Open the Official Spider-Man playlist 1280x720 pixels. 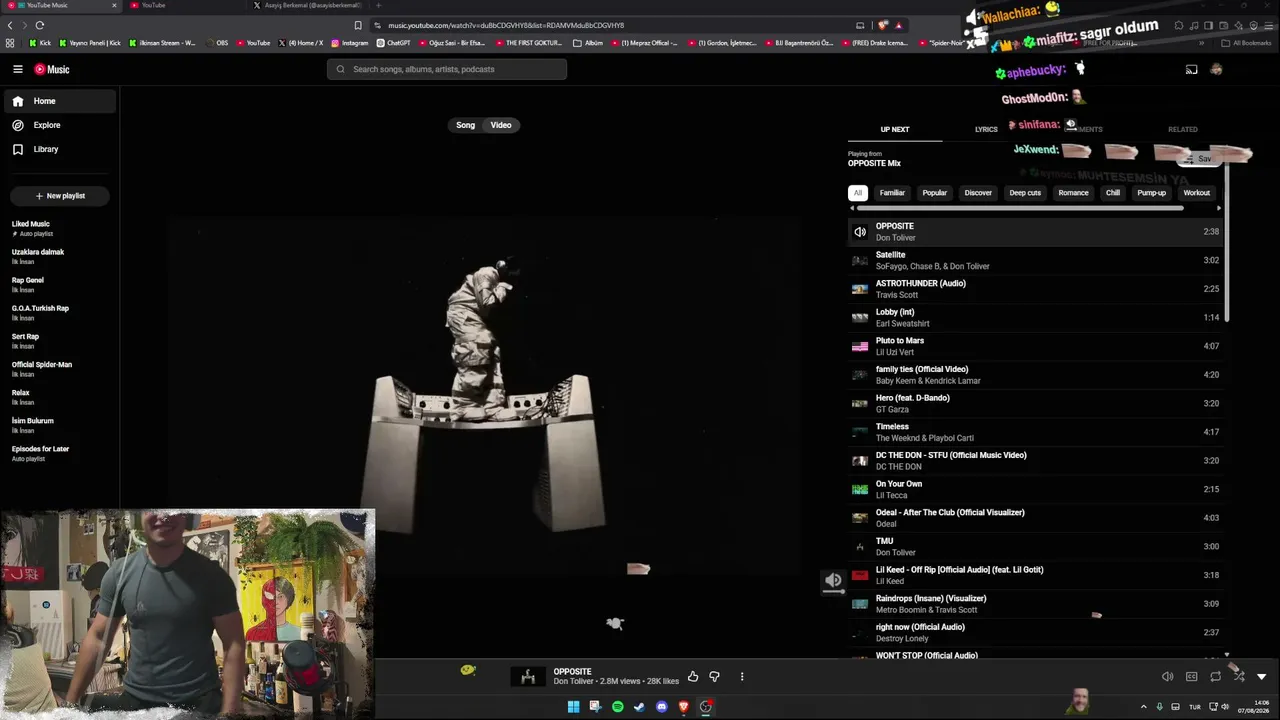tap(60, 369)
